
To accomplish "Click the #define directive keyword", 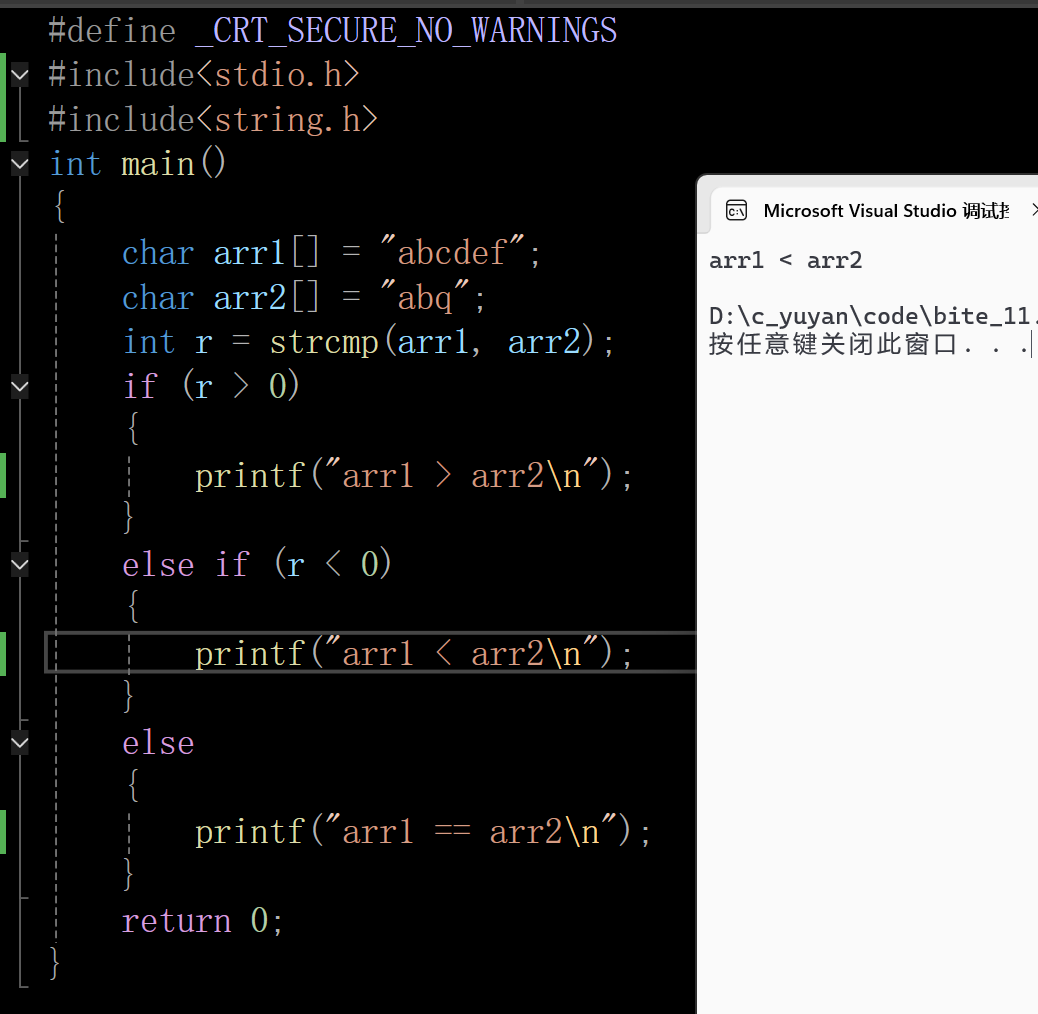I will (112, 31).
